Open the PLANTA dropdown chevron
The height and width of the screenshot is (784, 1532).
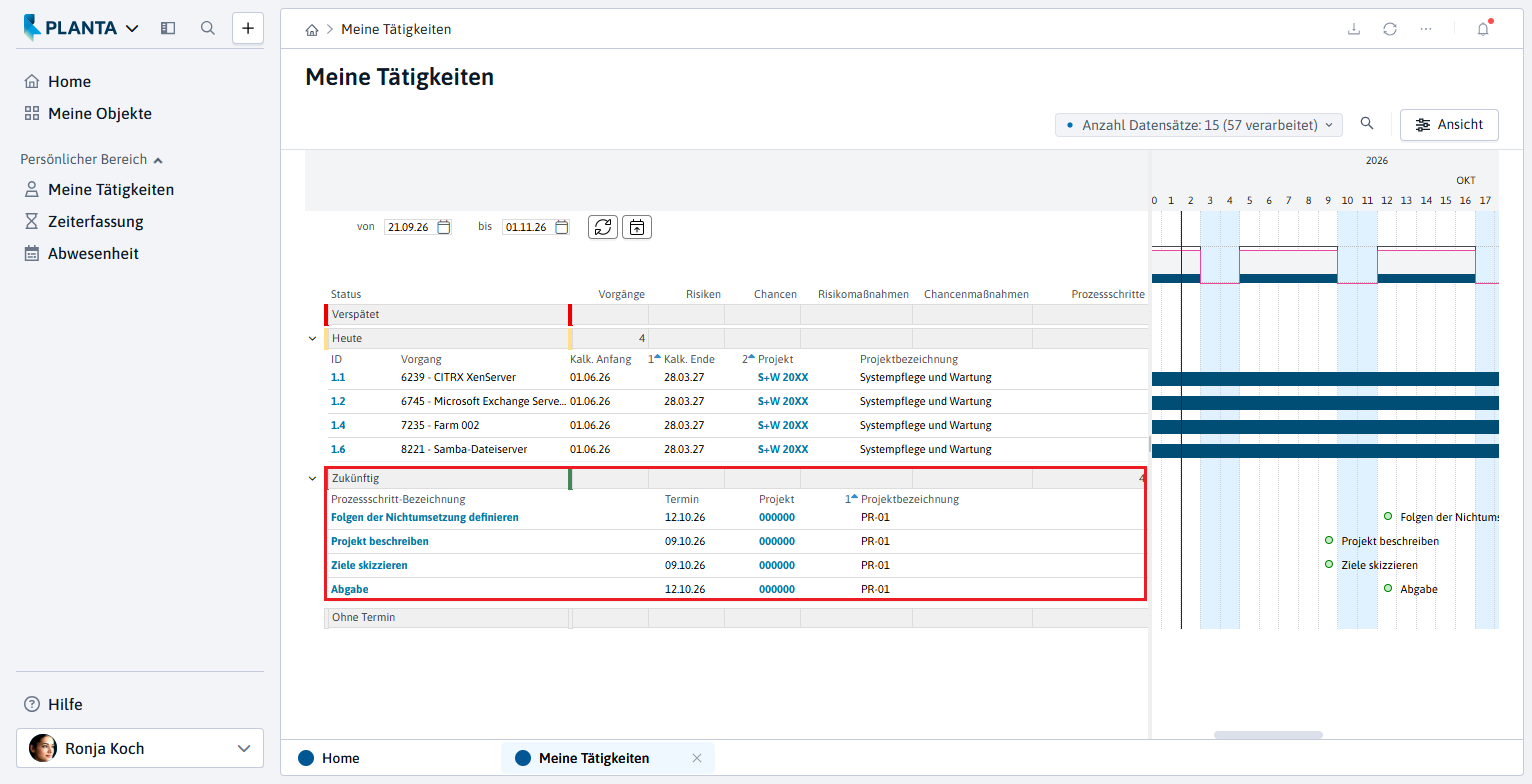pos(133,29)
